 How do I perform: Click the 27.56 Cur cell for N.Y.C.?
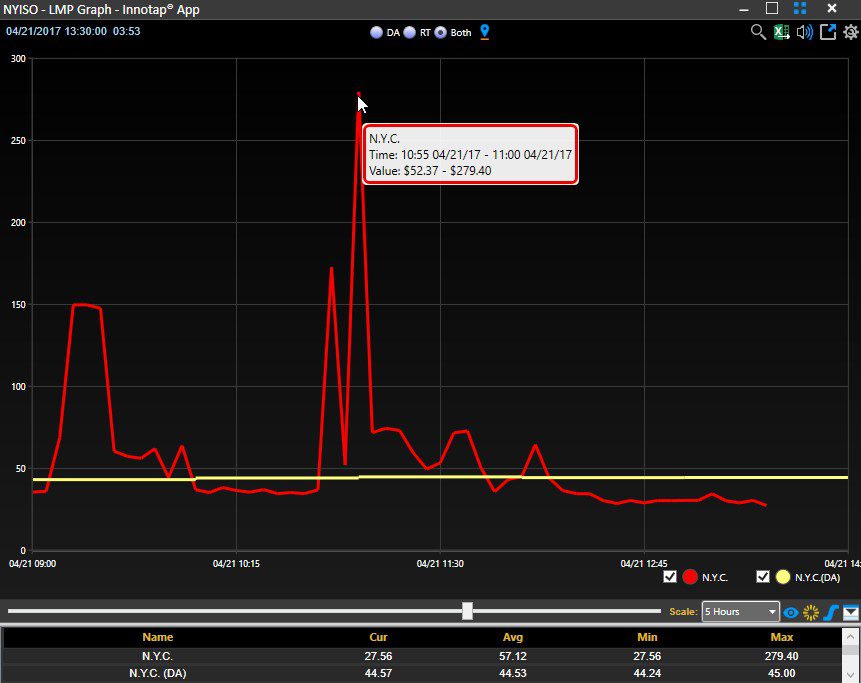[378, 656]
